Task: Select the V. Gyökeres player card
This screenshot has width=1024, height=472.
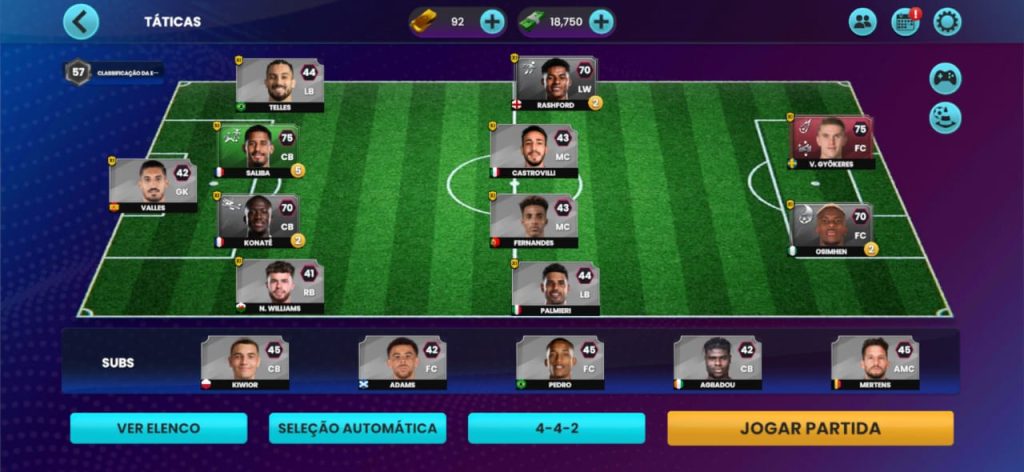Action: [x=831, y=142]
